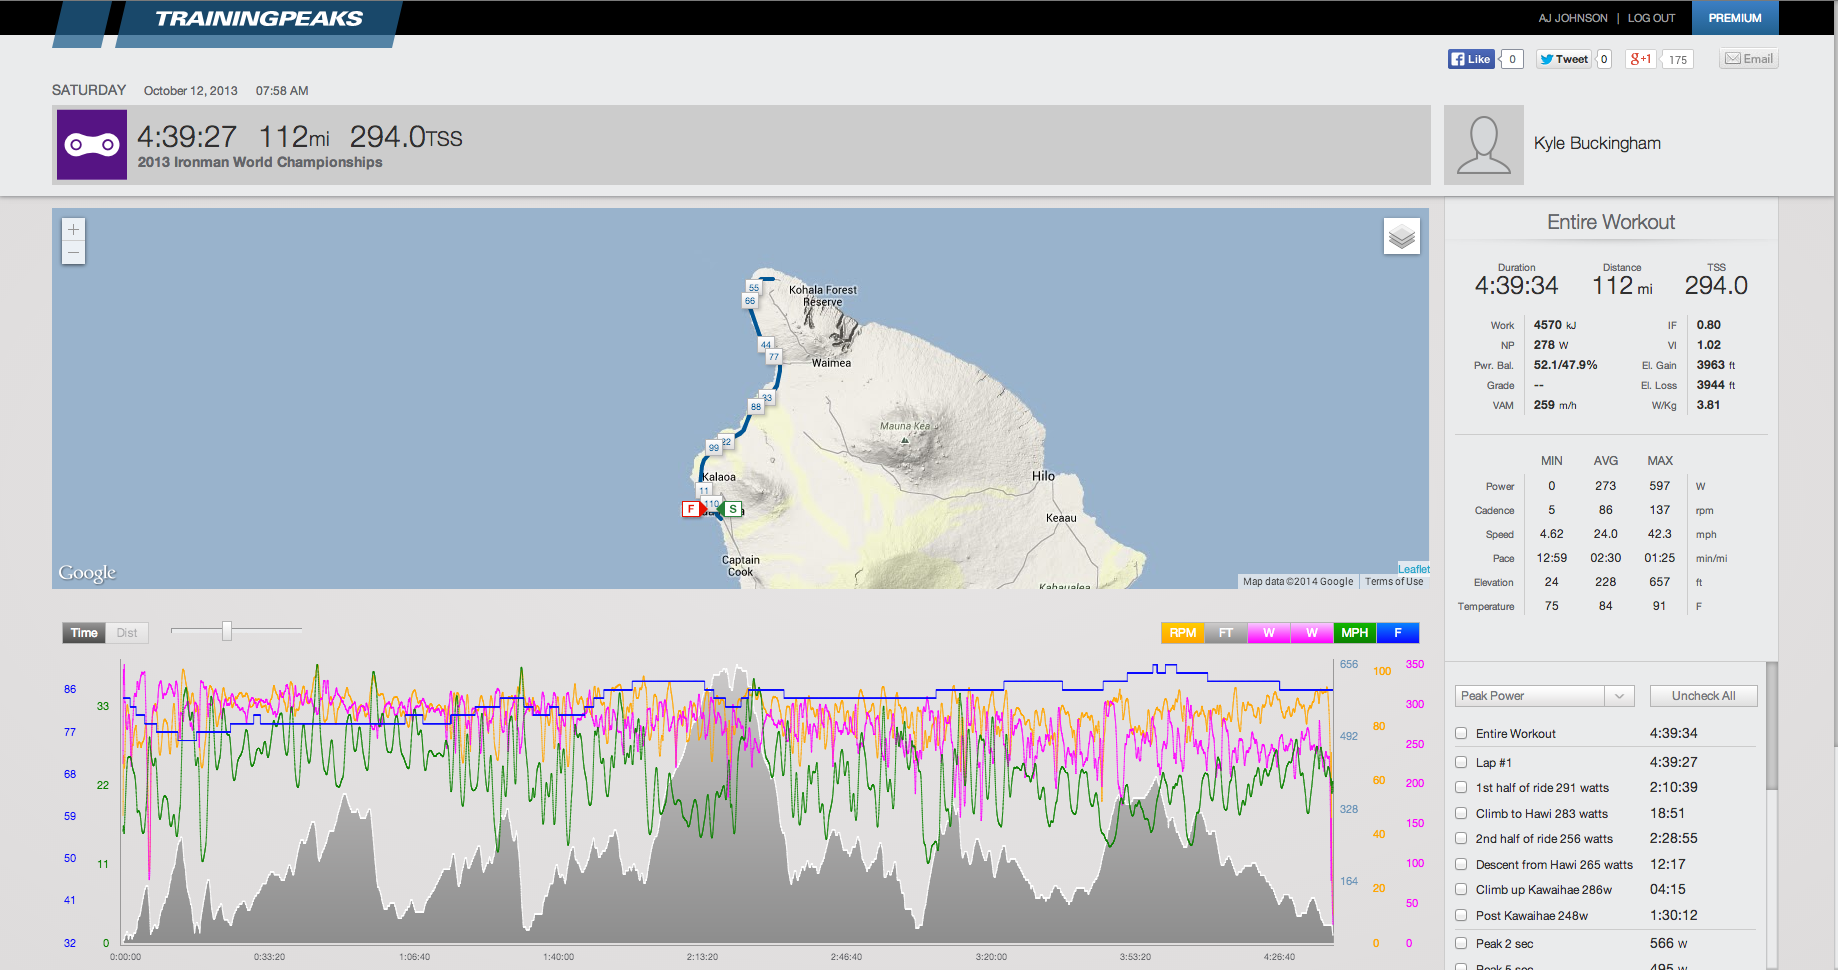Click the Peak 2 sec value 566 w

1668,943
